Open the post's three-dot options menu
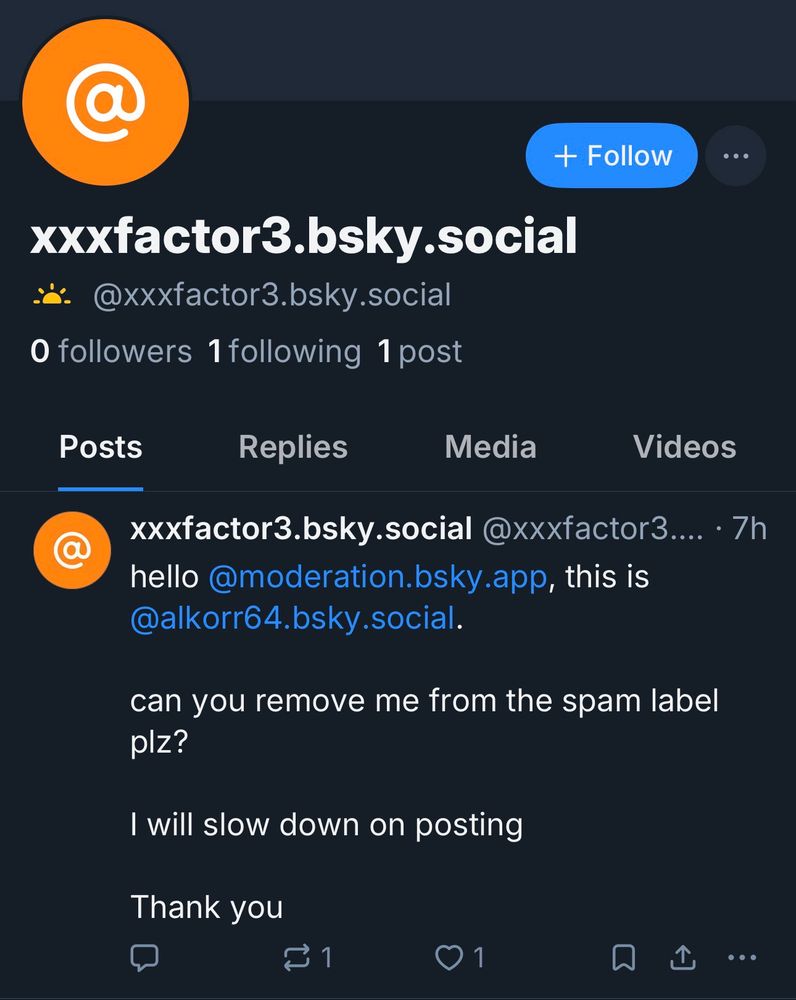 click(742, 958)
